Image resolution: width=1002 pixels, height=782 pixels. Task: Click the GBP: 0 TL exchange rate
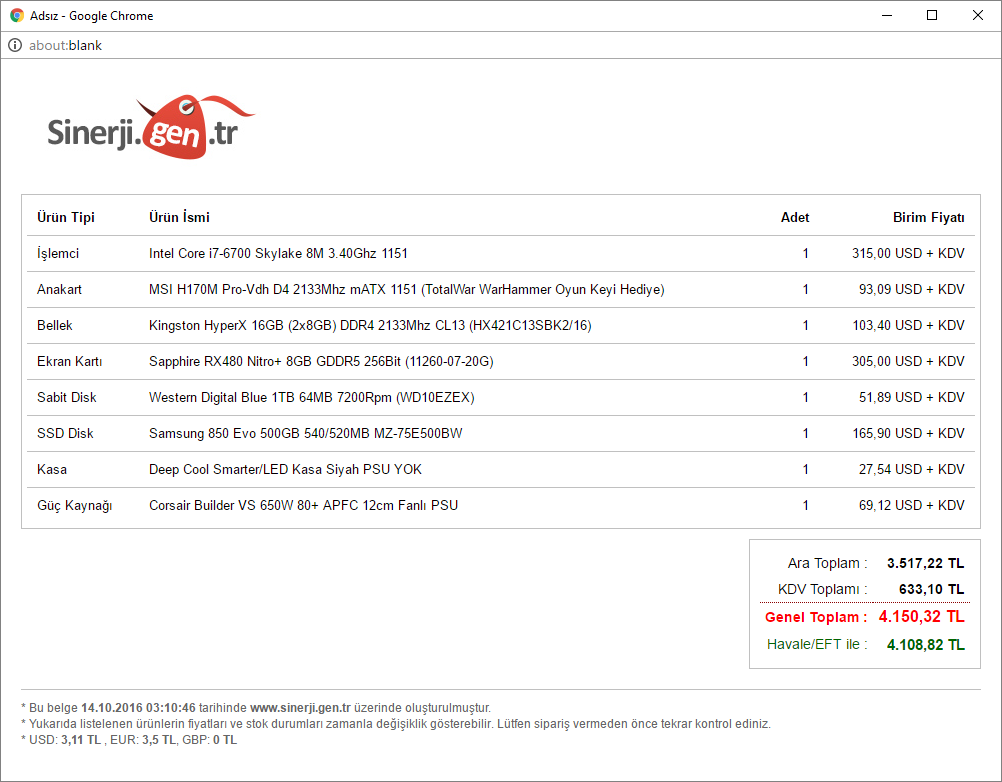210,740
